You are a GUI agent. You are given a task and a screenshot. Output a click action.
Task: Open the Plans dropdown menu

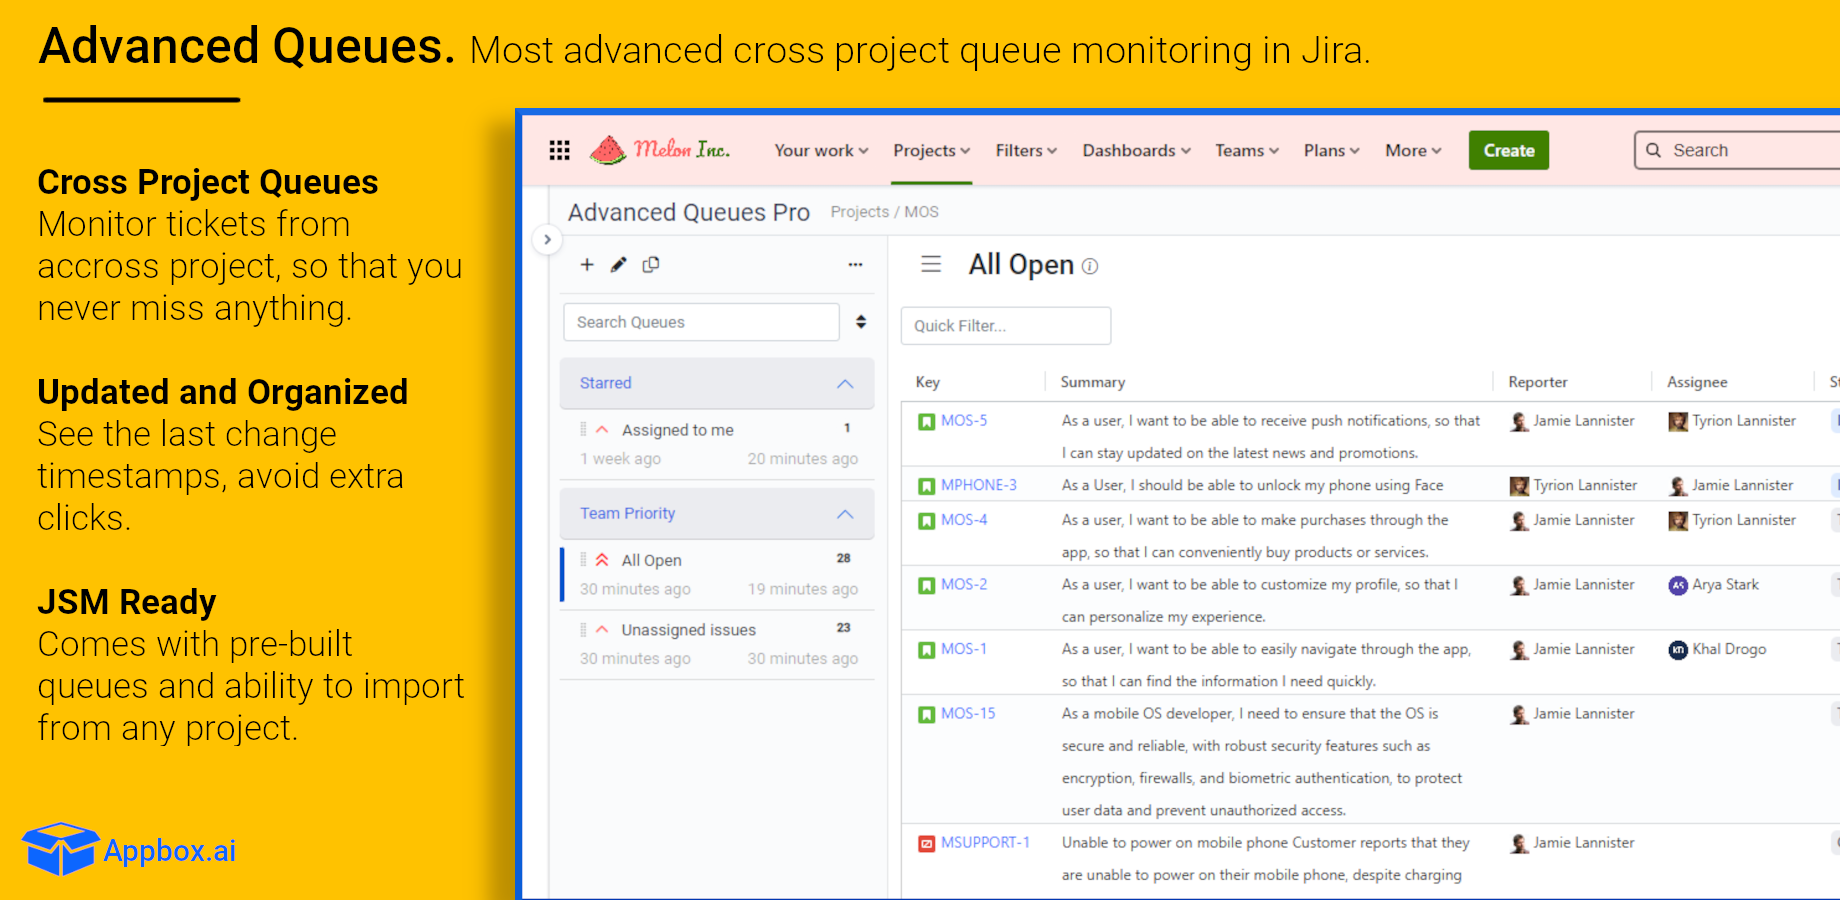click(x=1332, y=150)
